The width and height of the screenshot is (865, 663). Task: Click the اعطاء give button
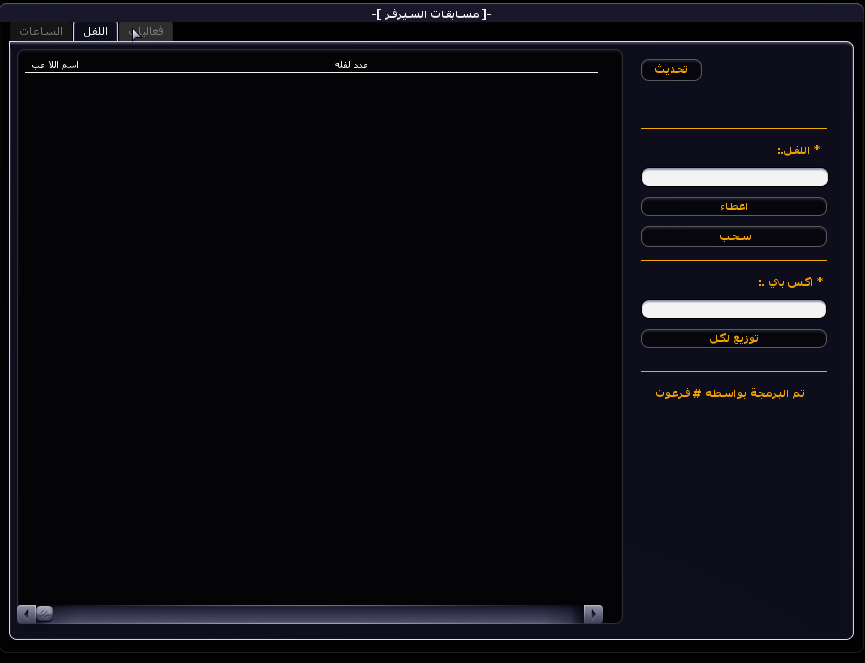click(733, 207)
